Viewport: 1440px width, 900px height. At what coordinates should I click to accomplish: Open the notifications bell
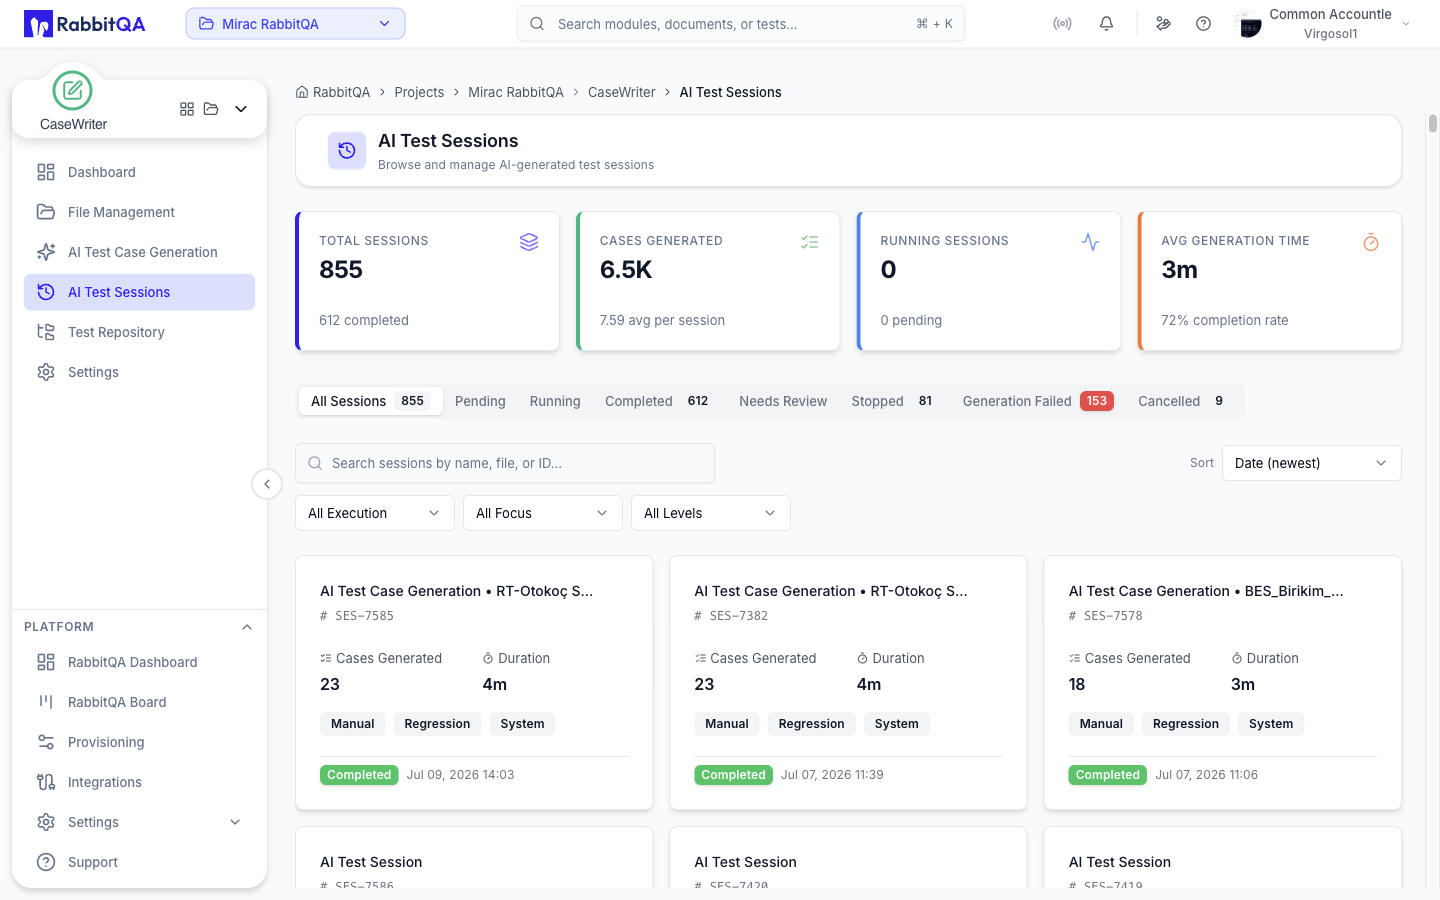coord(1106,24)
